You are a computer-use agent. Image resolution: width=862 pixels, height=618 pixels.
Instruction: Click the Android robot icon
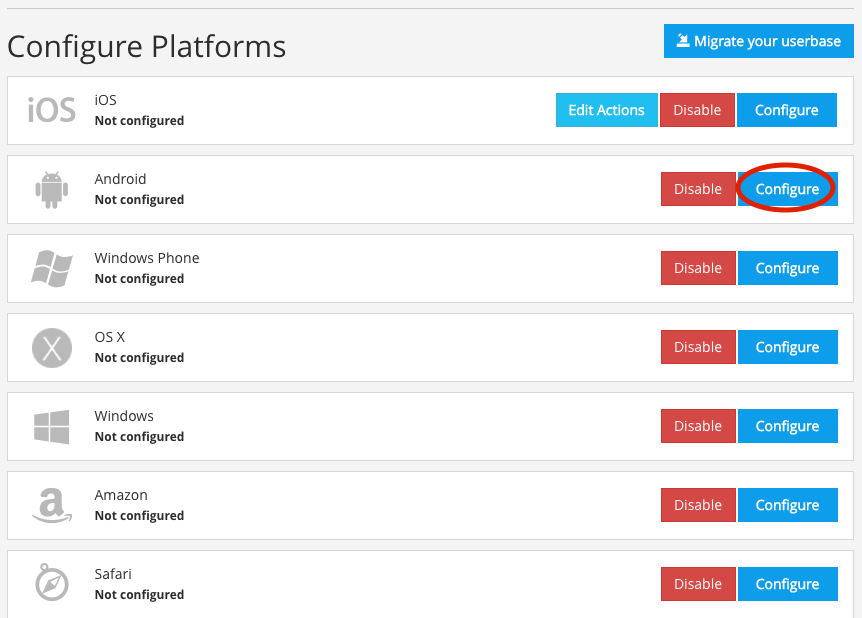click(x=52, y=190)
